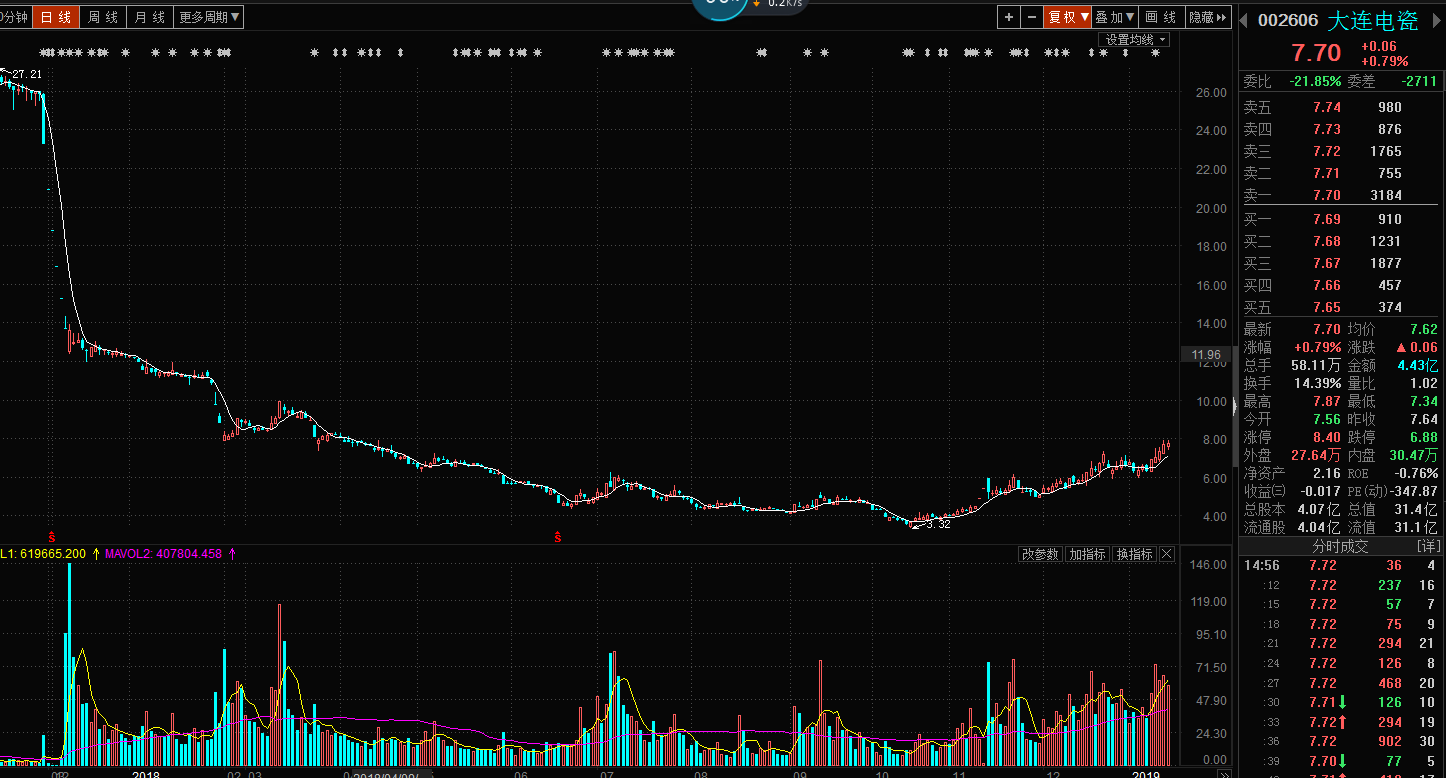This screenshot has height=778, width=1446.
Task: Select the 买一 7.69 order row
Action: point(1341,219)
